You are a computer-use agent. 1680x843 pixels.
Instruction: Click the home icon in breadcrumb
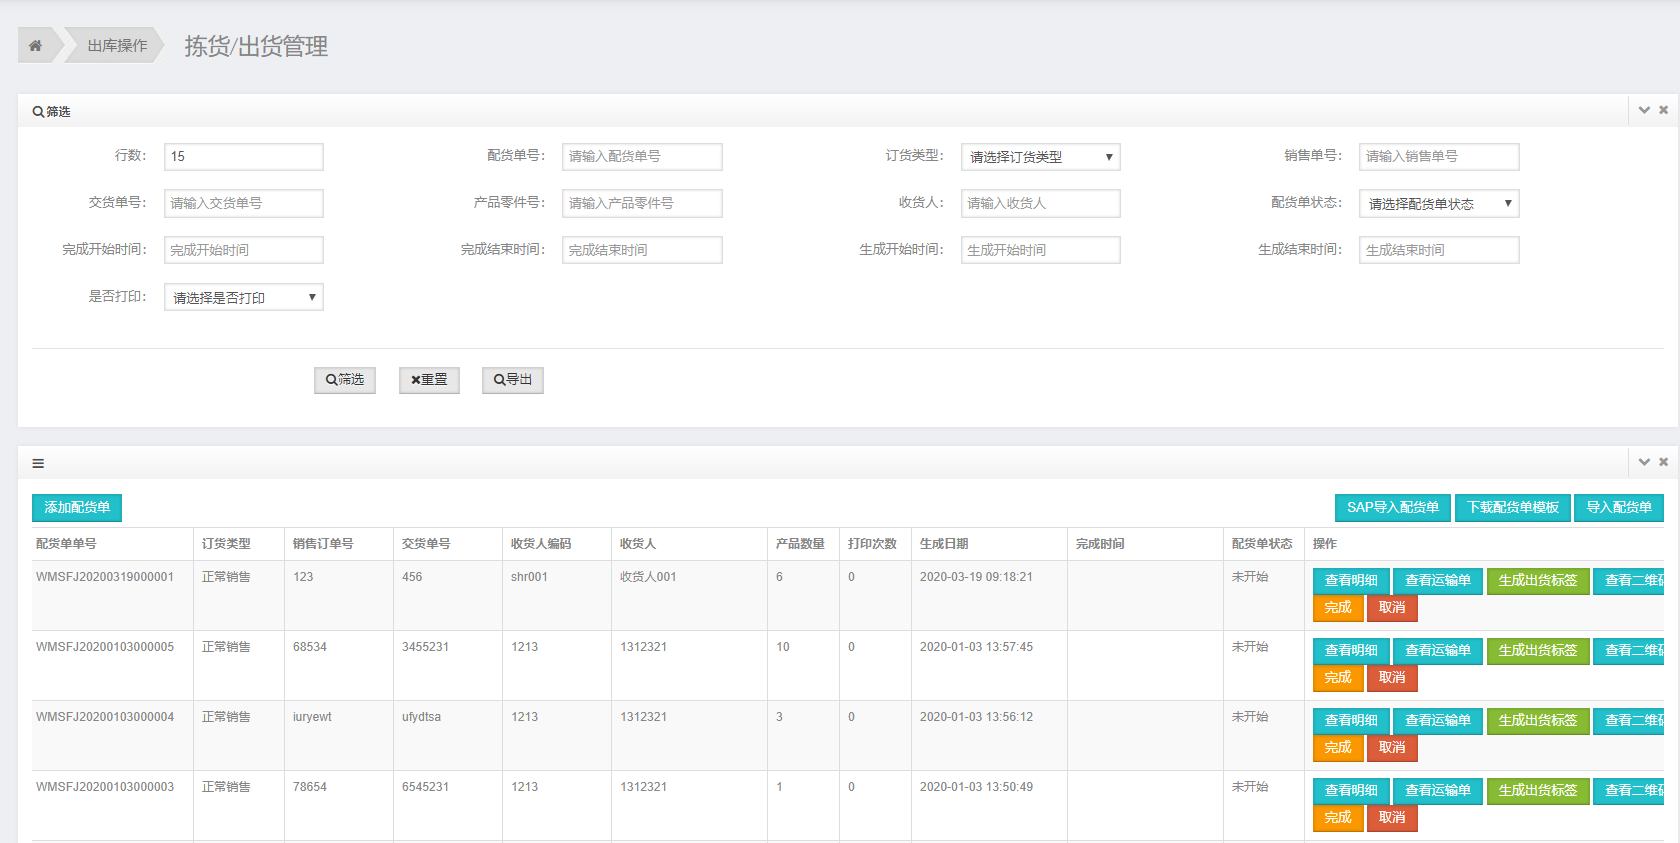click(x=36, y=46)
